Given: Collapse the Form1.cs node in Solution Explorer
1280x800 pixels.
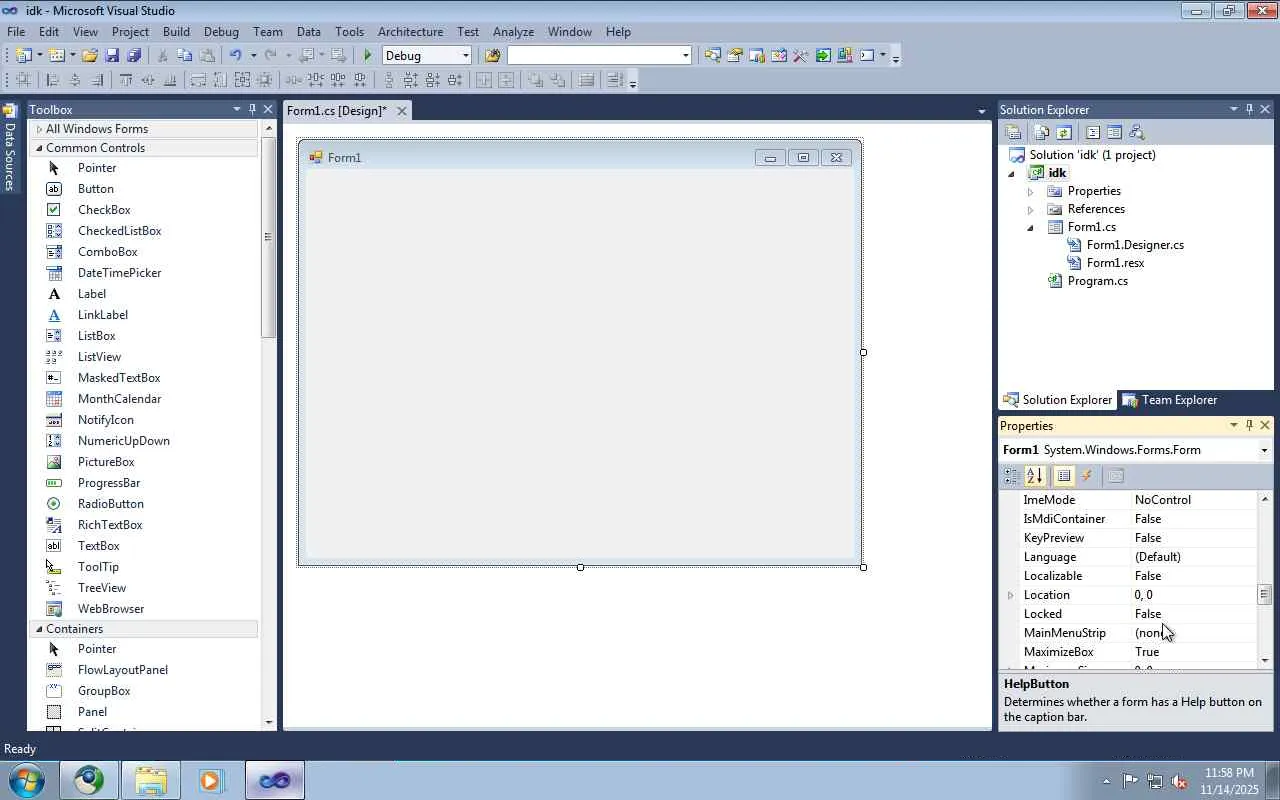Looking at the screenshot, I should (1030, 227).
